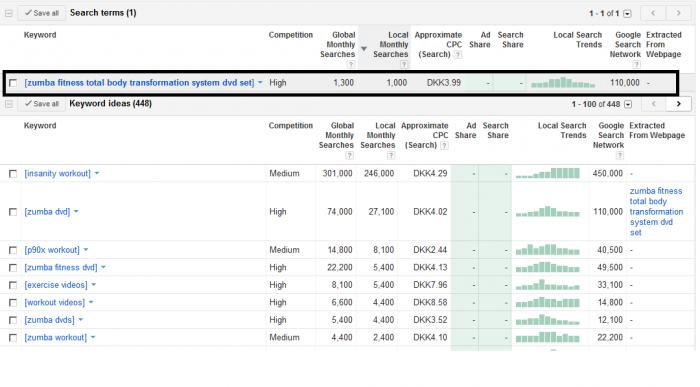This screenshot has height=387, width=700.
Task: Open dropdown arrow next to [insanity workout]
Action: (x=96, y=173)
